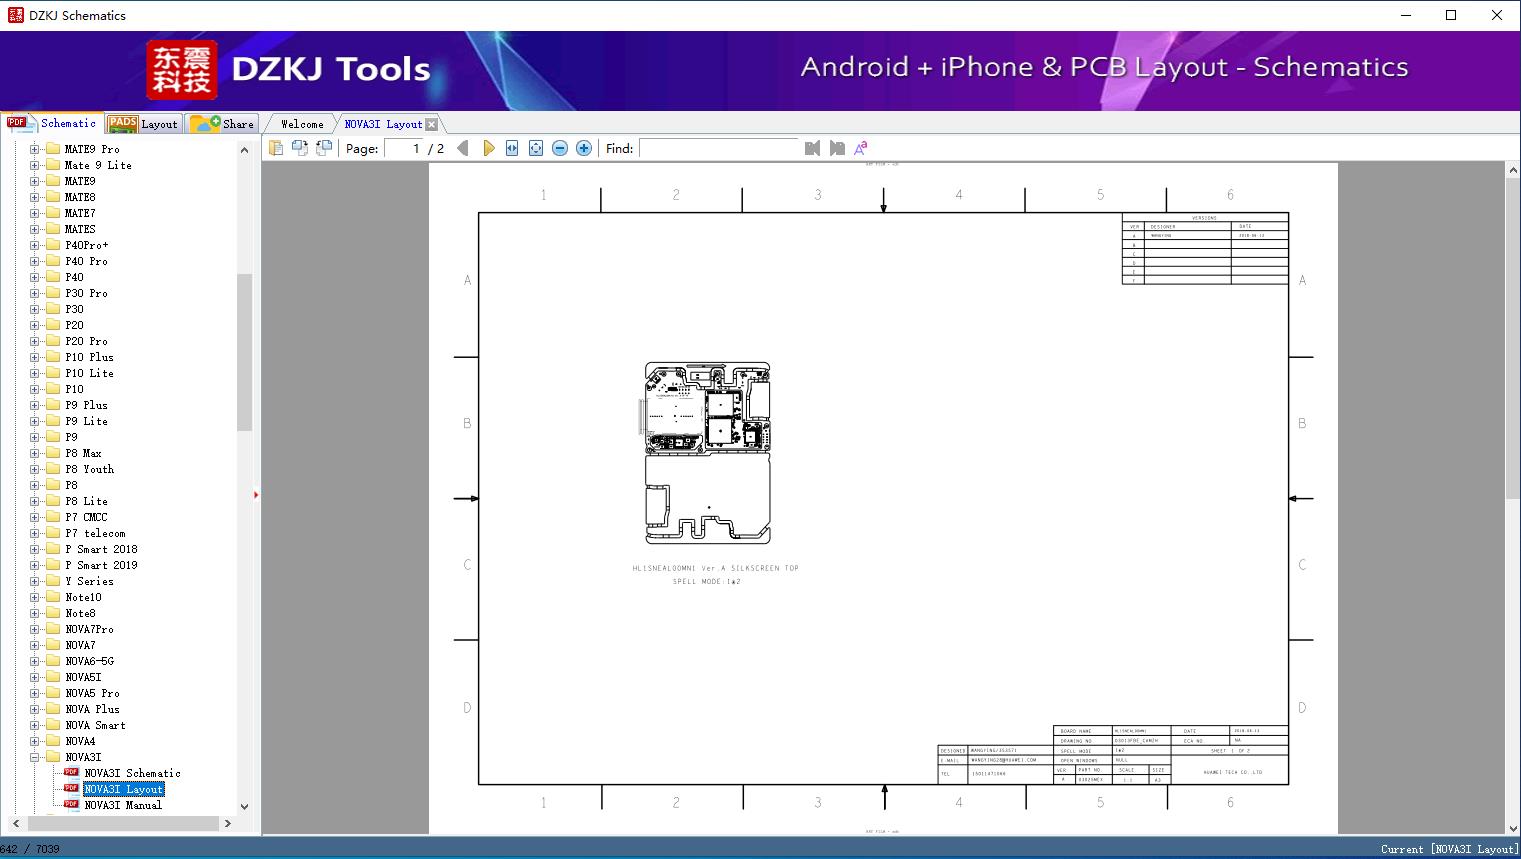The width and height of the screenshot is (1521, 859).
Task: Click the folder icon beside P10 Lite
Action: 53,373
